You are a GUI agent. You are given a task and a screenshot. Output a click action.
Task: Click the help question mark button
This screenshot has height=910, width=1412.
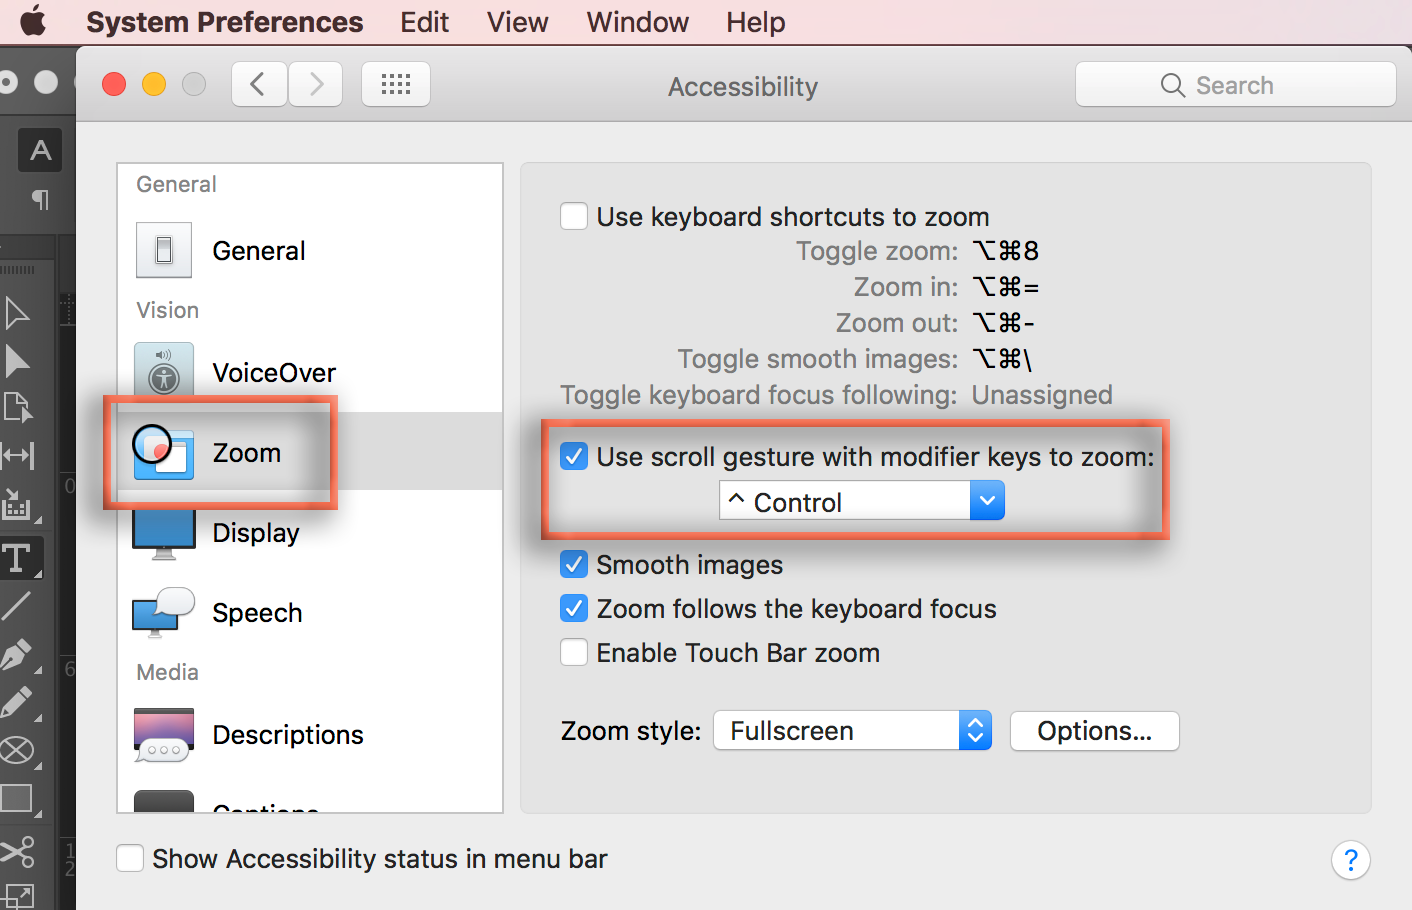(x=1350, y=860)
